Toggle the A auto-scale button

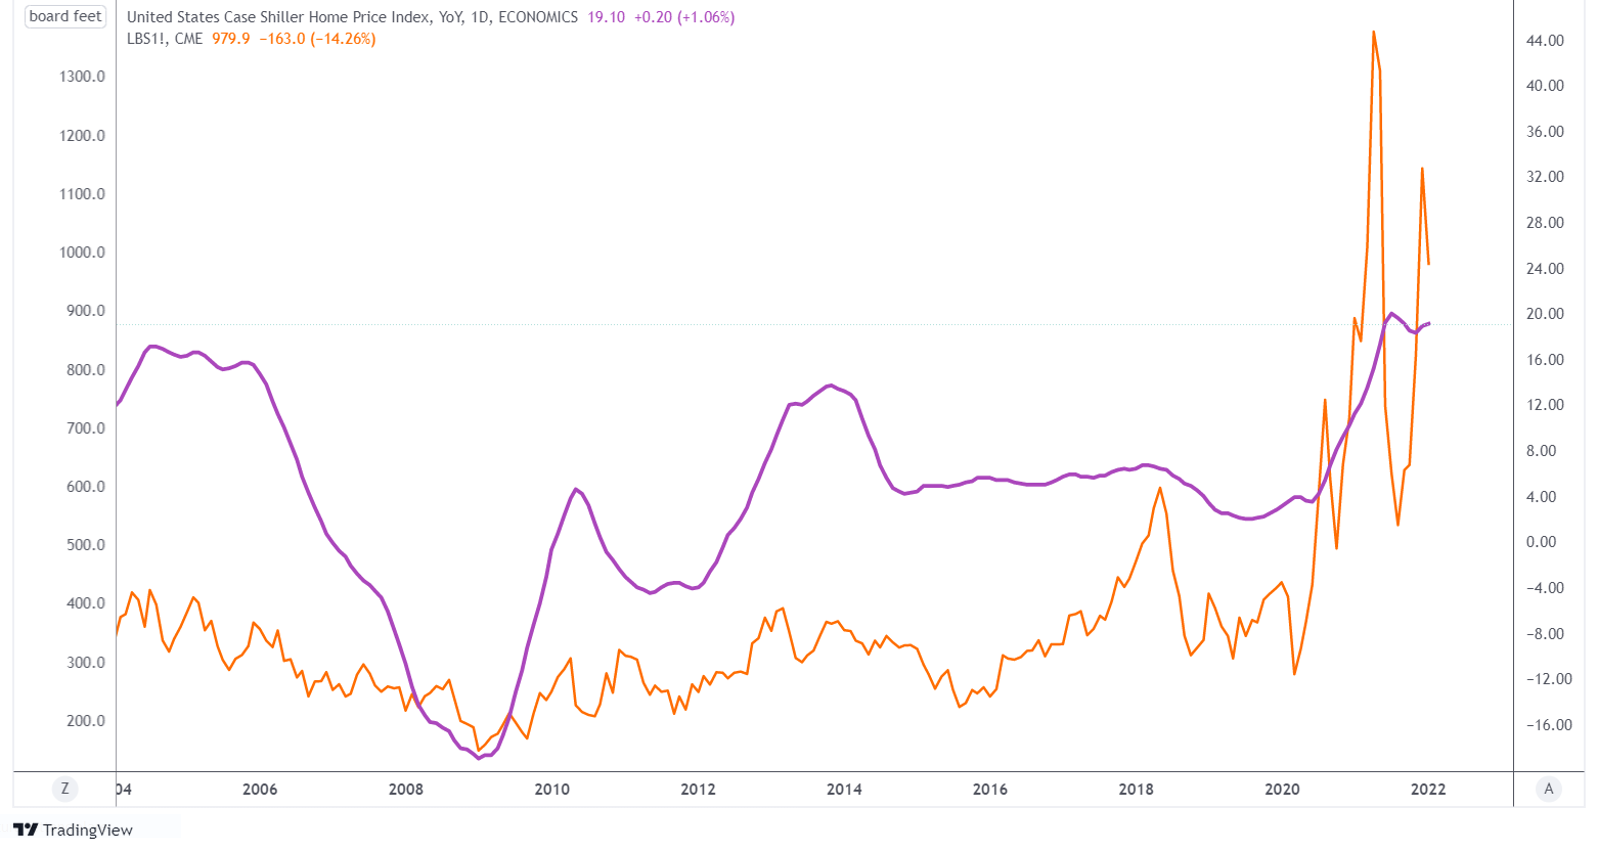tap(1548, 789)
